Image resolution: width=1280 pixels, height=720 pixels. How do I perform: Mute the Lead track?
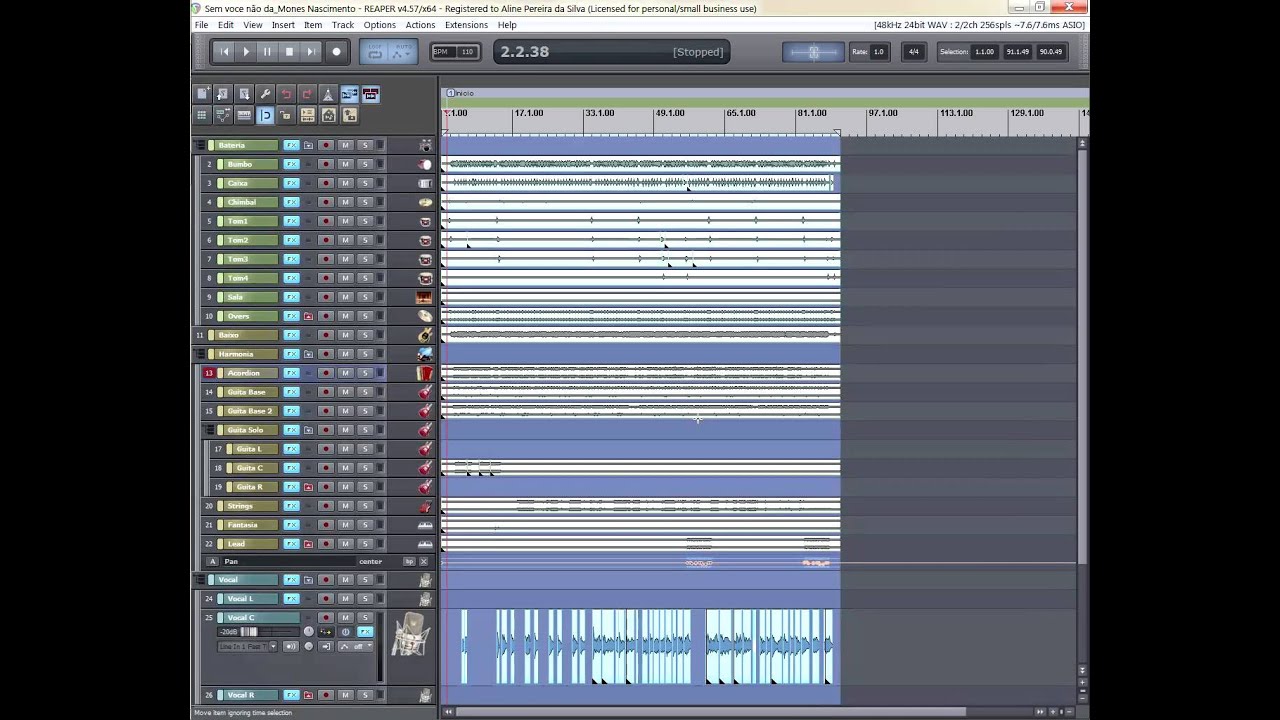345,544
